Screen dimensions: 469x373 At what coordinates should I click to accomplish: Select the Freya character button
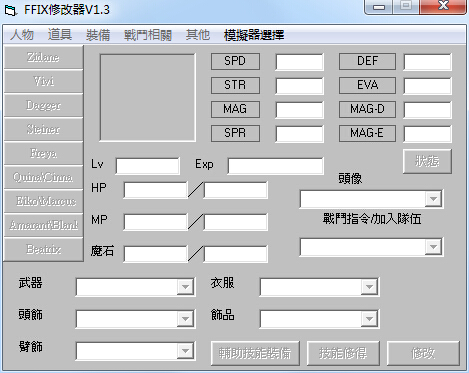point(43,153)
